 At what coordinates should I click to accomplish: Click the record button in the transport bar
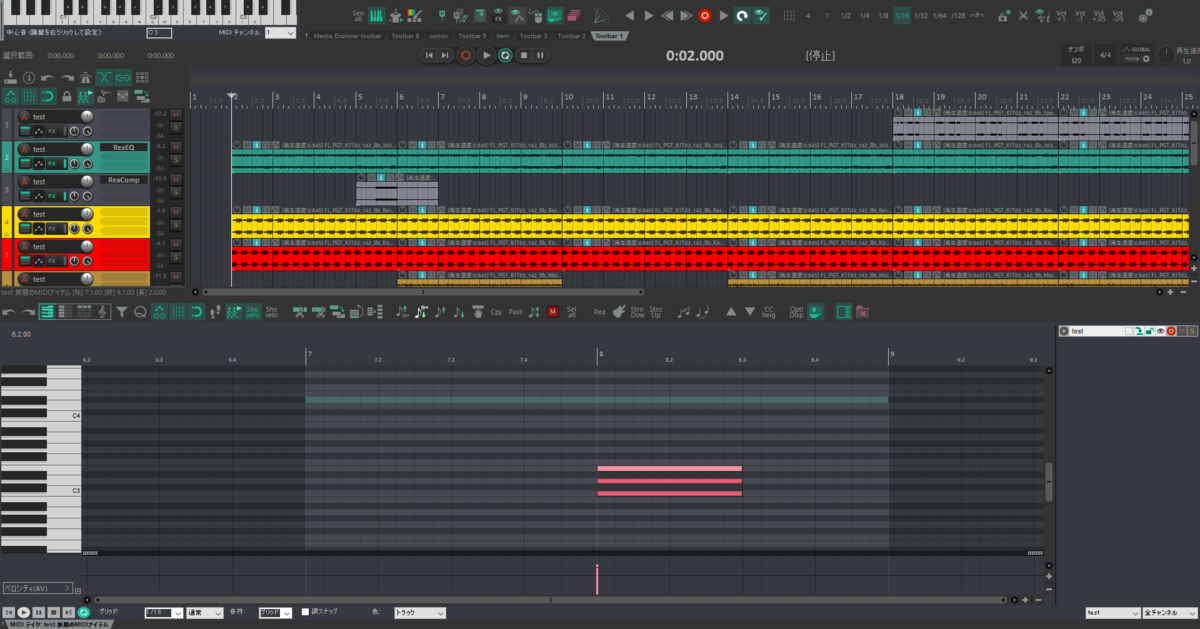coord(466,55)
